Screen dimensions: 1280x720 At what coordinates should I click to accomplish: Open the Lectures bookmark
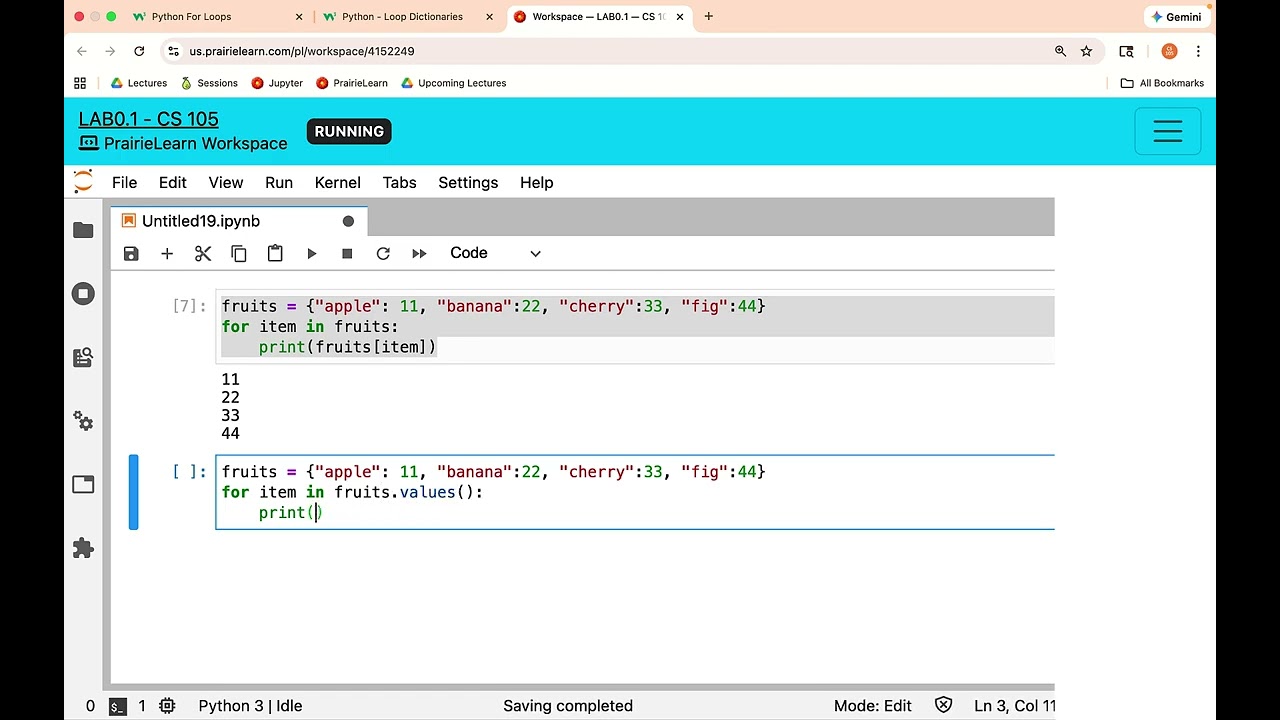pyautogui.click(x=138, y=83)
